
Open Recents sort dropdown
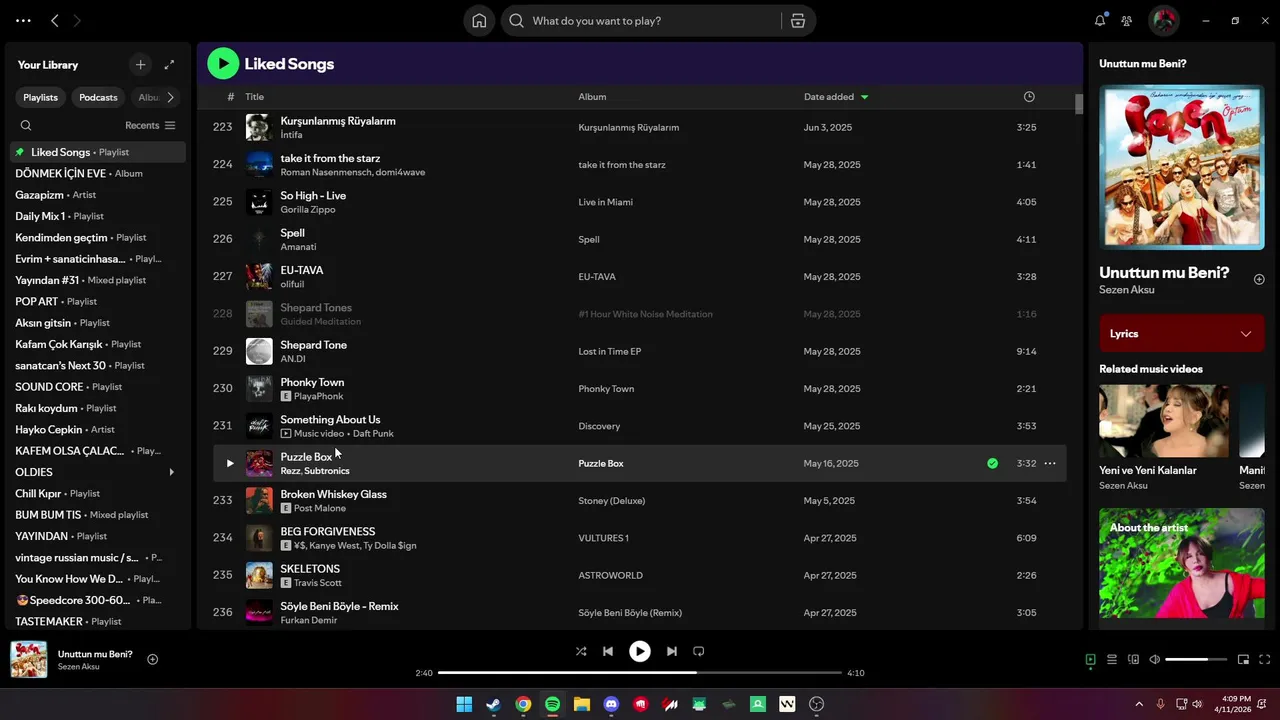[x=150, y=126]
